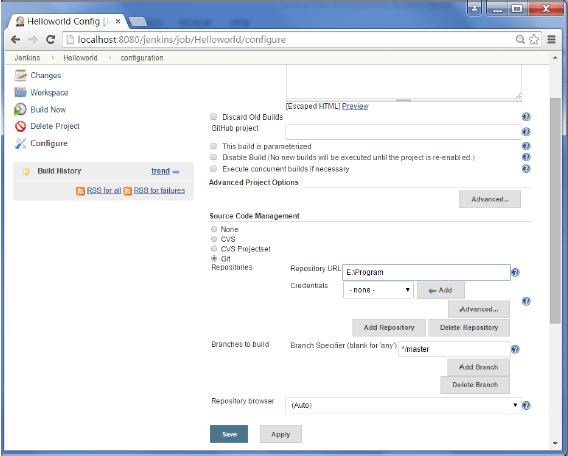This screenshot has width=568, height=456.
Task: Click in Repository URL field
Action: coord(426,272)
